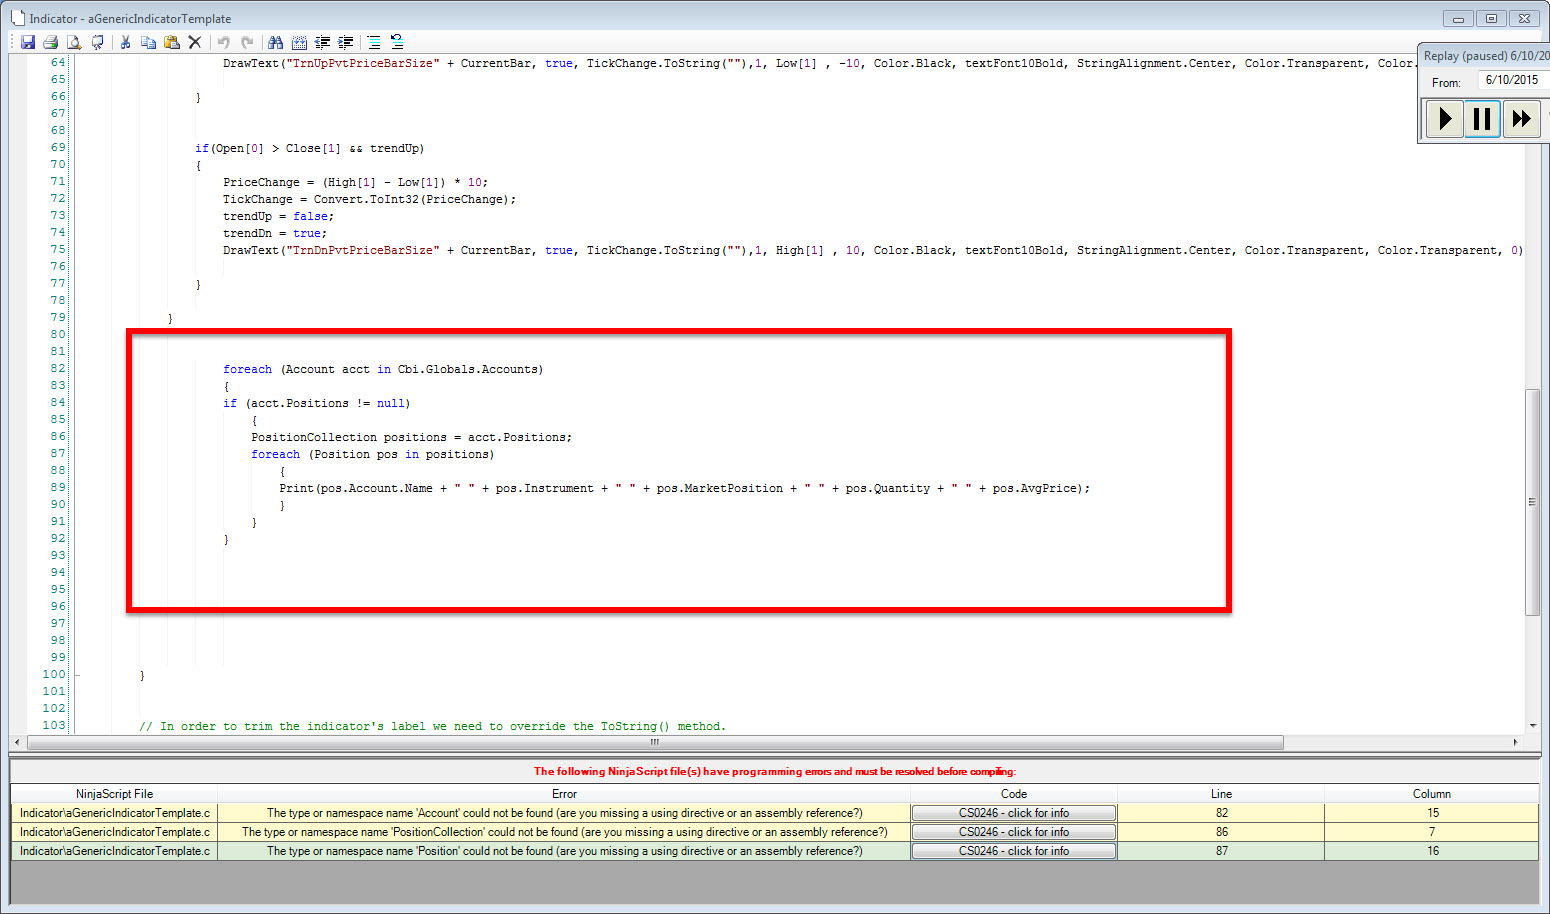Close the Indicator editor window
1550x914 pixels.
pos(1524,18)
